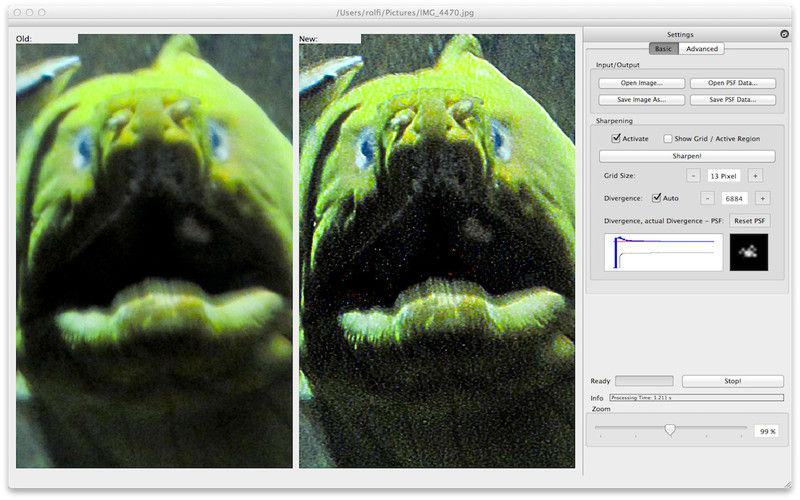Click the Save PSF Data... button
800x500 pixels.
coord(733,100)
